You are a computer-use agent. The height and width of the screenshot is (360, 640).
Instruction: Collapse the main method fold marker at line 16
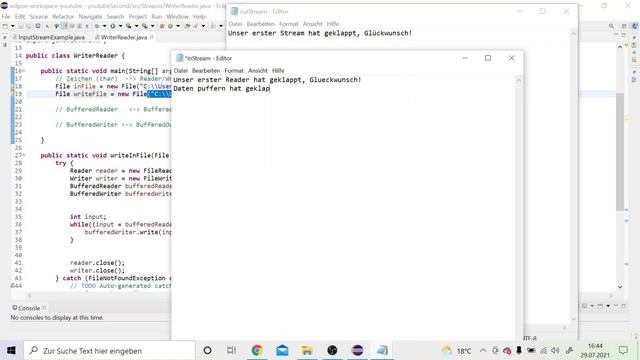(x=24, y=71)
